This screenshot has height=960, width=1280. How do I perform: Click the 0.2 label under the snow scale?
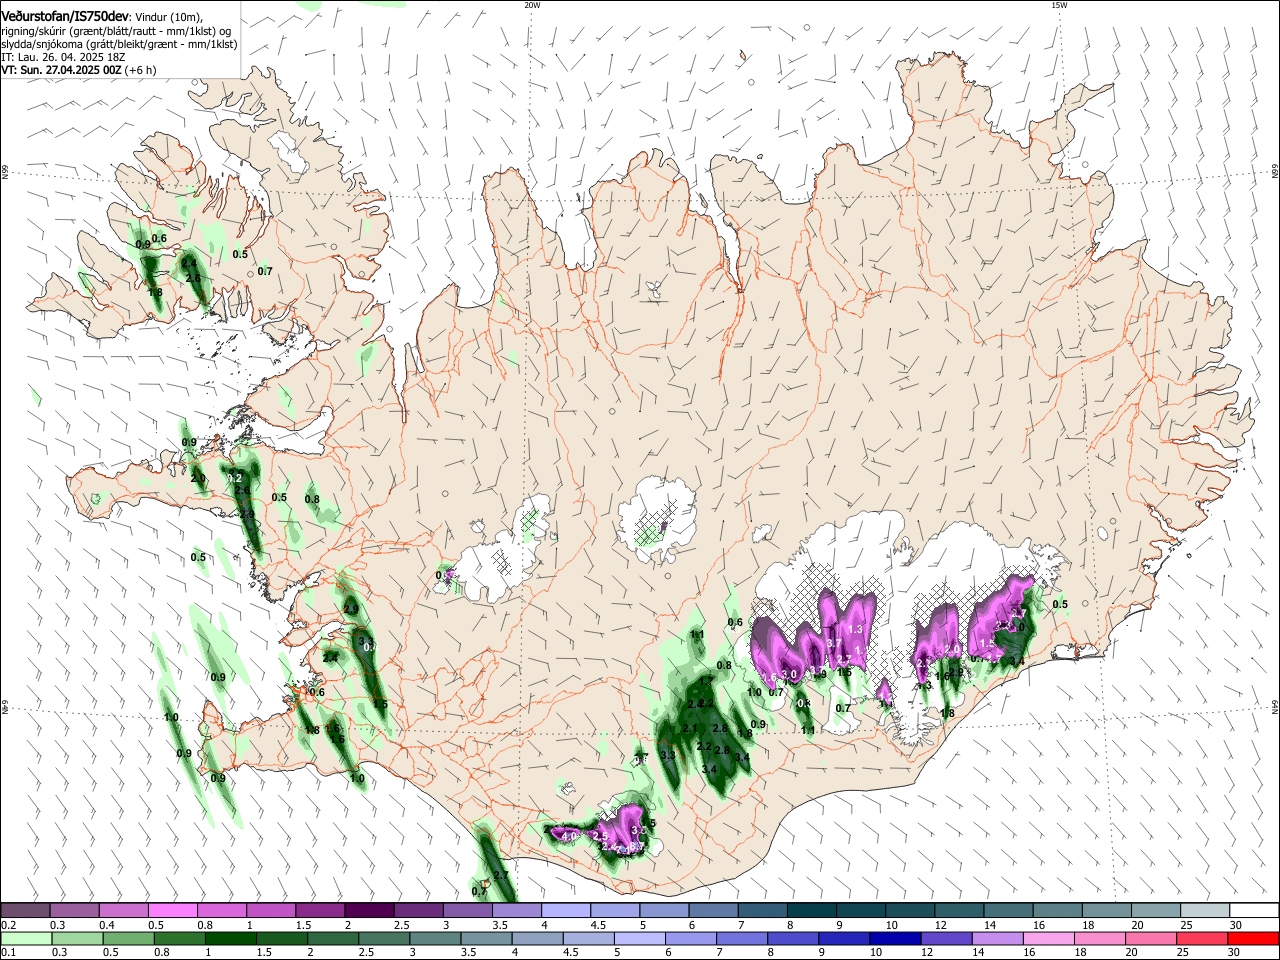coord(7,925)
